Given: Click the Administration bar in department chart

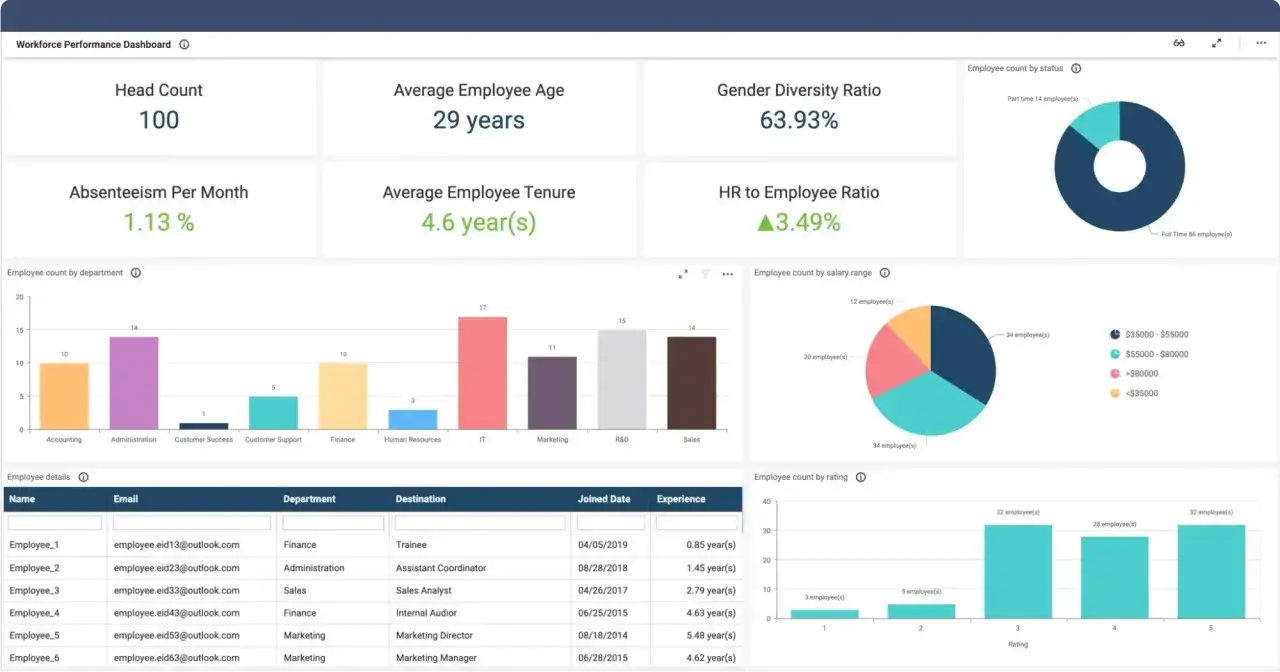Looking at the screenshot, I should [x=134, y=383].
